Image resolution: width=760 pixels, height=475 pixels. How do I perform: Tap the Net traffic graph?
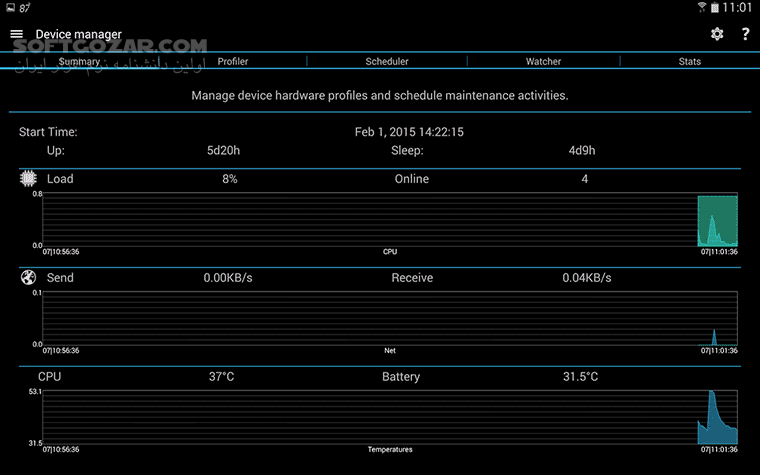[x=390, y=319]
